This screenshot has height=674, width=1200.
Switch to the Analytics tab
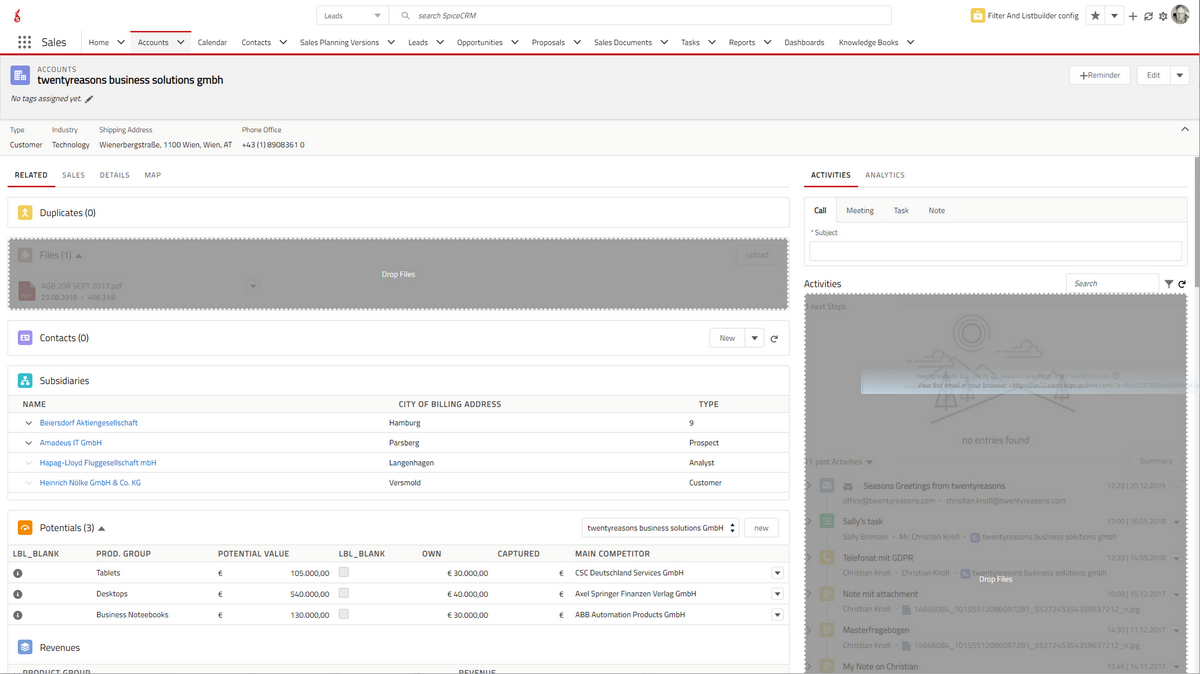coord(885,175)
